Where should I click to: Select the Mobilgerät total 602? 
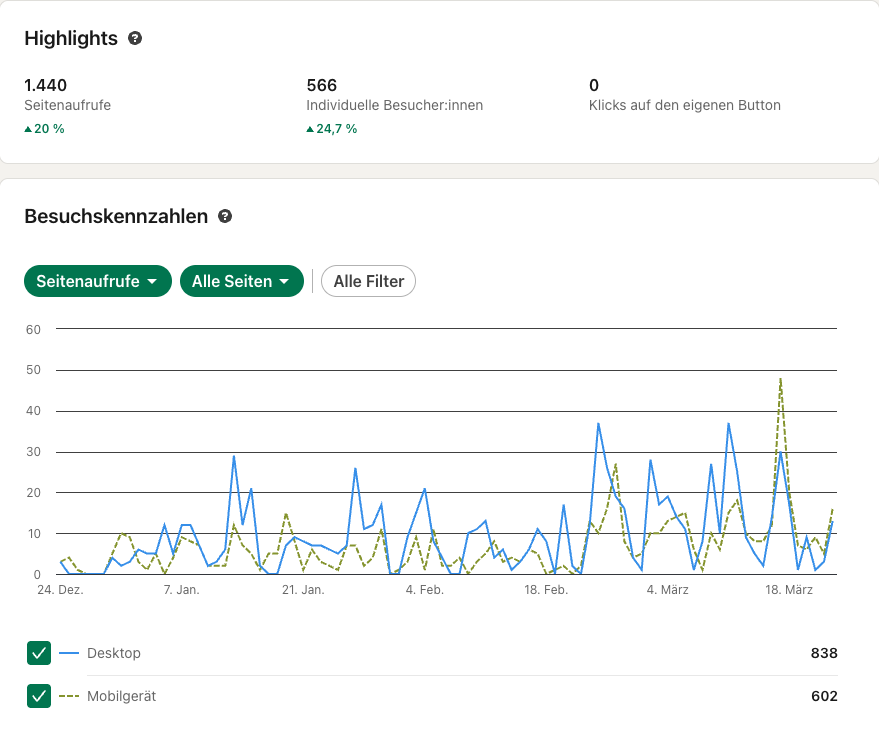tap(824, 696)
